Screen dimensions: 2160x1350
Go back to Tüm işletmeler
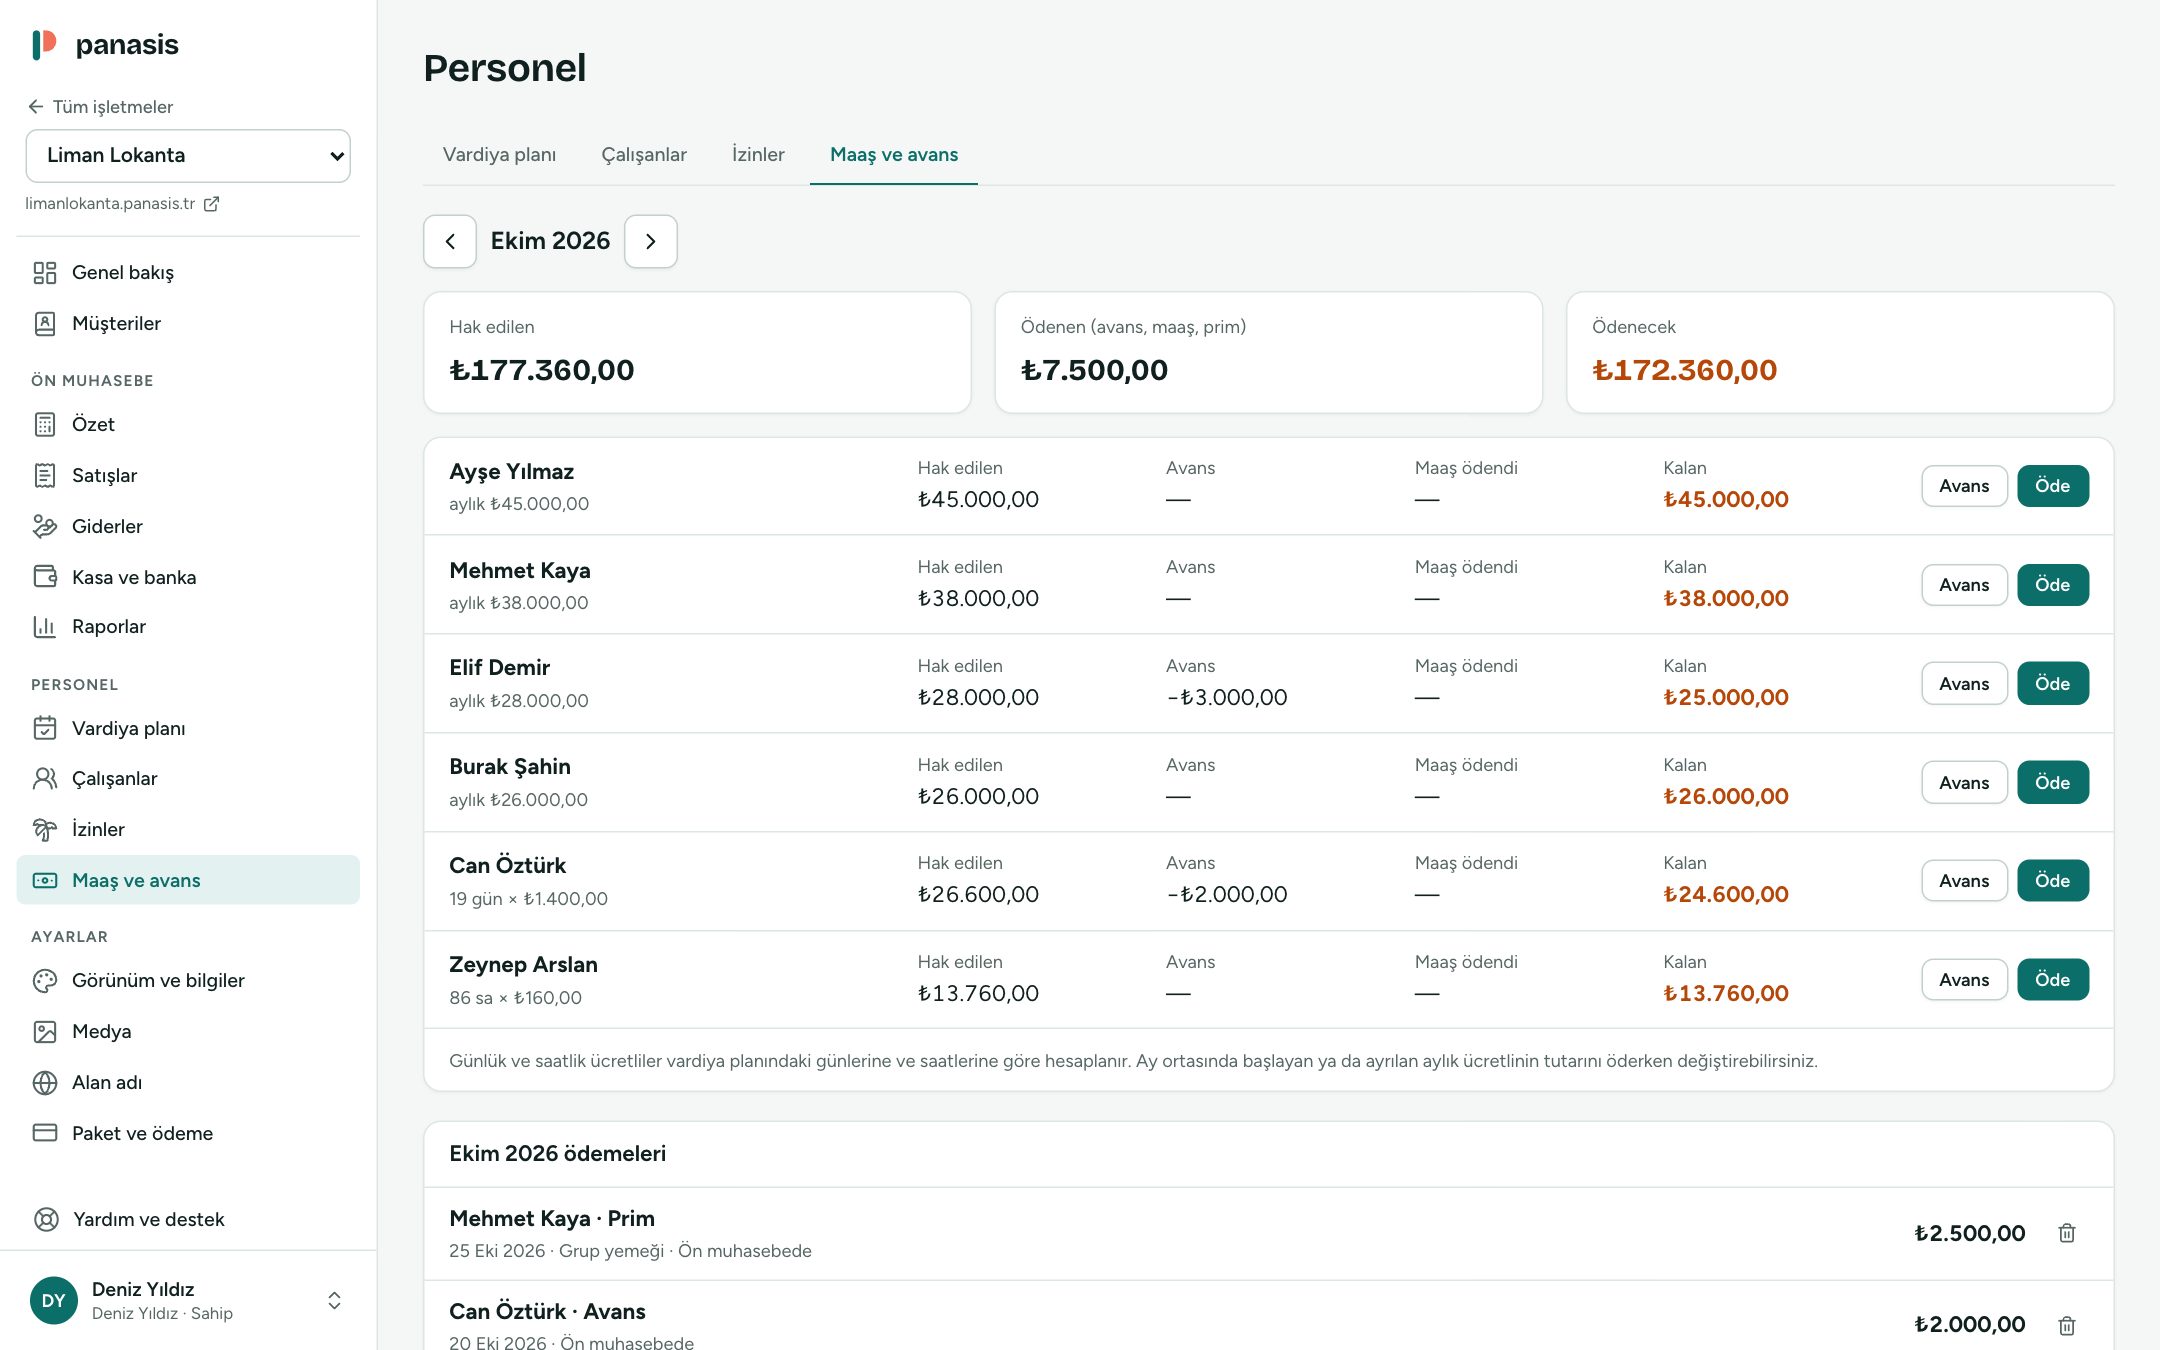coord(101,107)
